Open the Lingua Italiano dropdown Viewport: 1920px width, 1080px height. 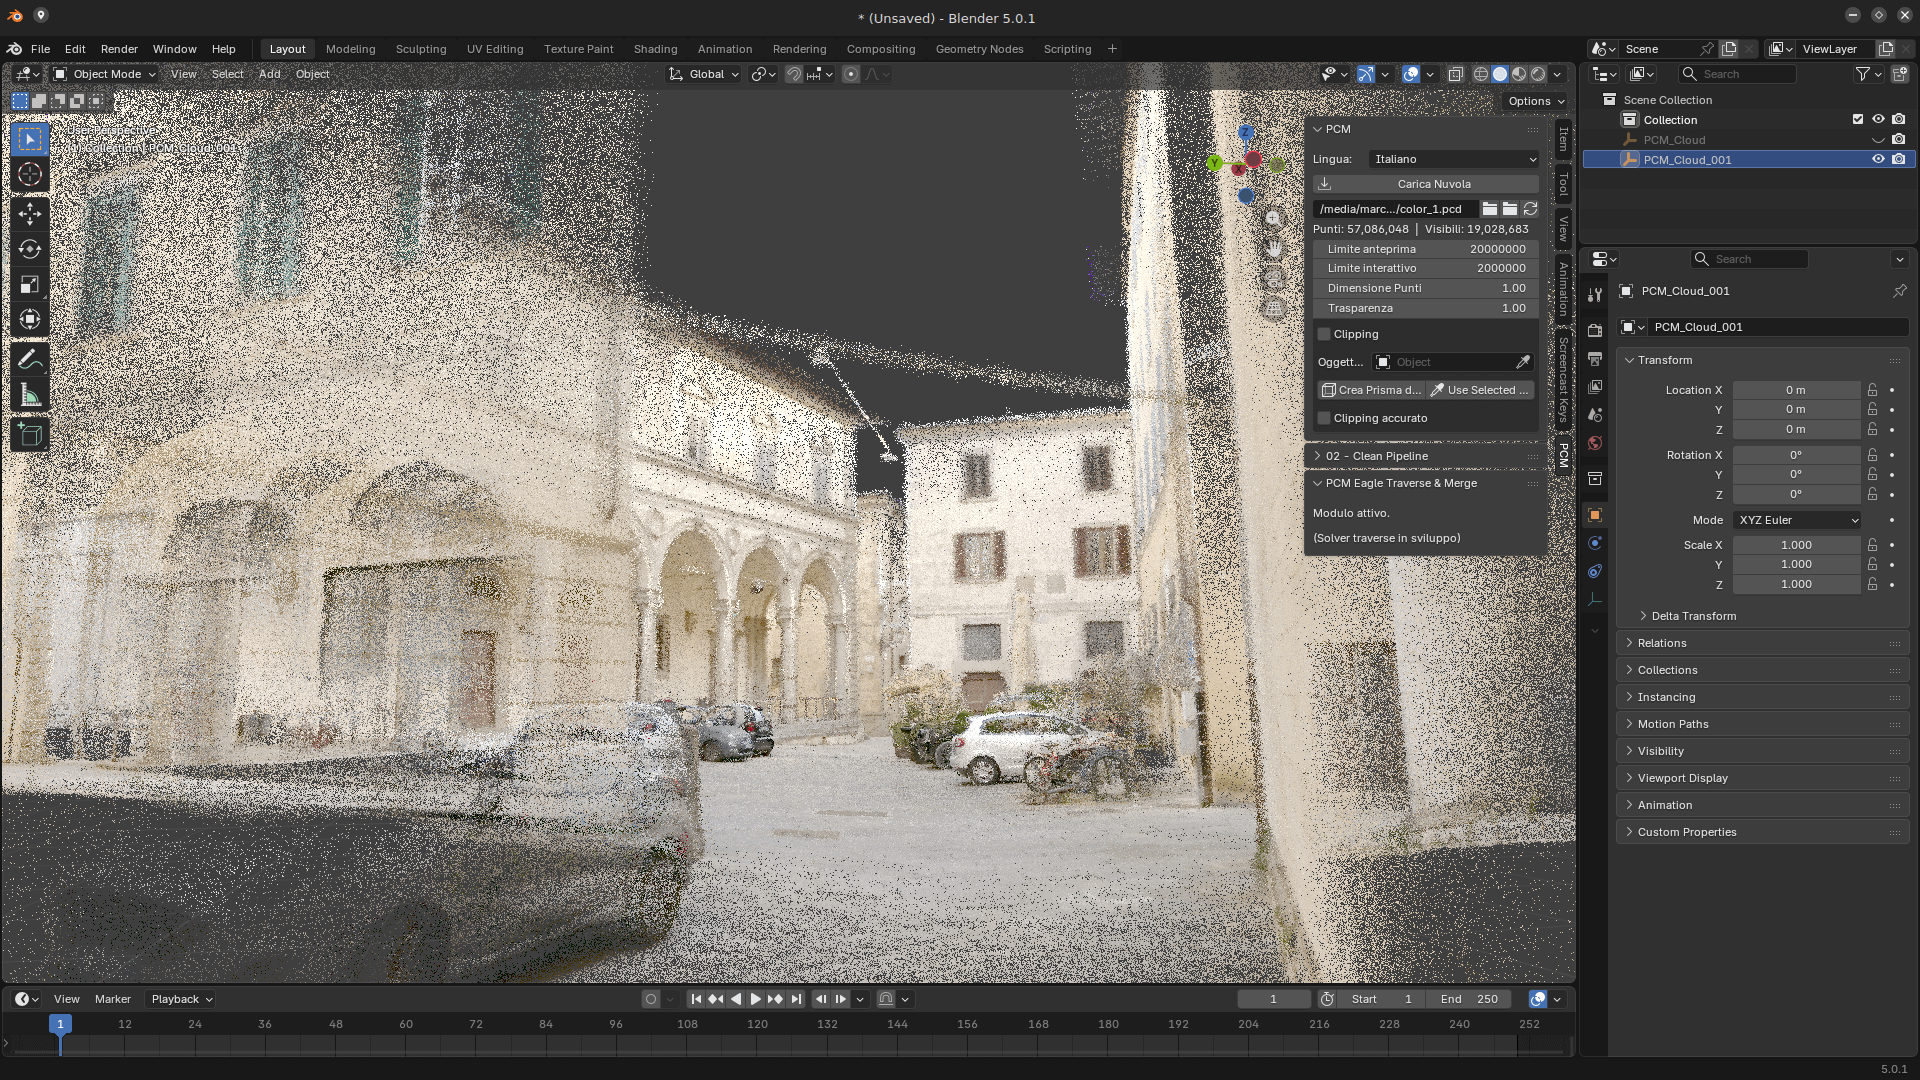(x=1454, y=159)
